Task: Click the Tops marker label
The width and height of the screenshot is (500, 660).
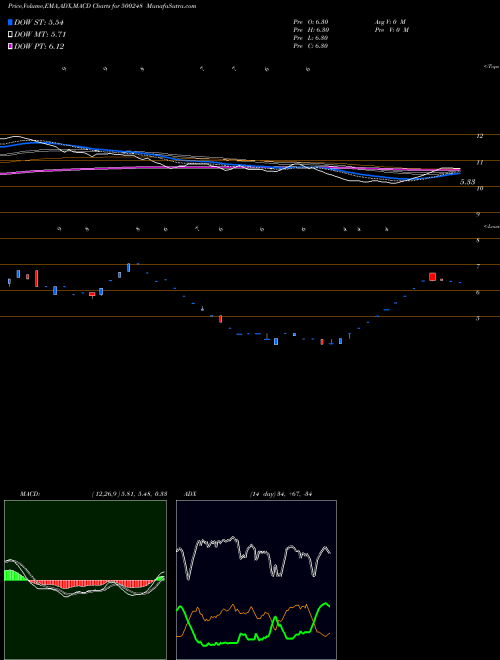Action: point(492,67)
